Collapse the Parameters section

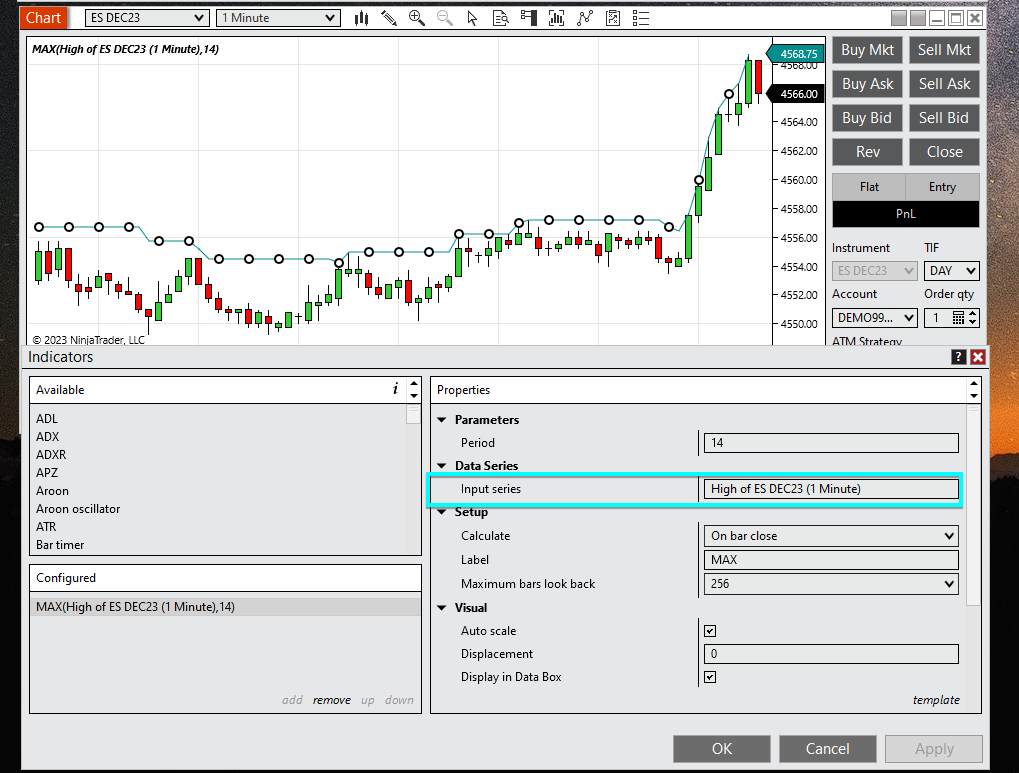click(x=442, y=420)
